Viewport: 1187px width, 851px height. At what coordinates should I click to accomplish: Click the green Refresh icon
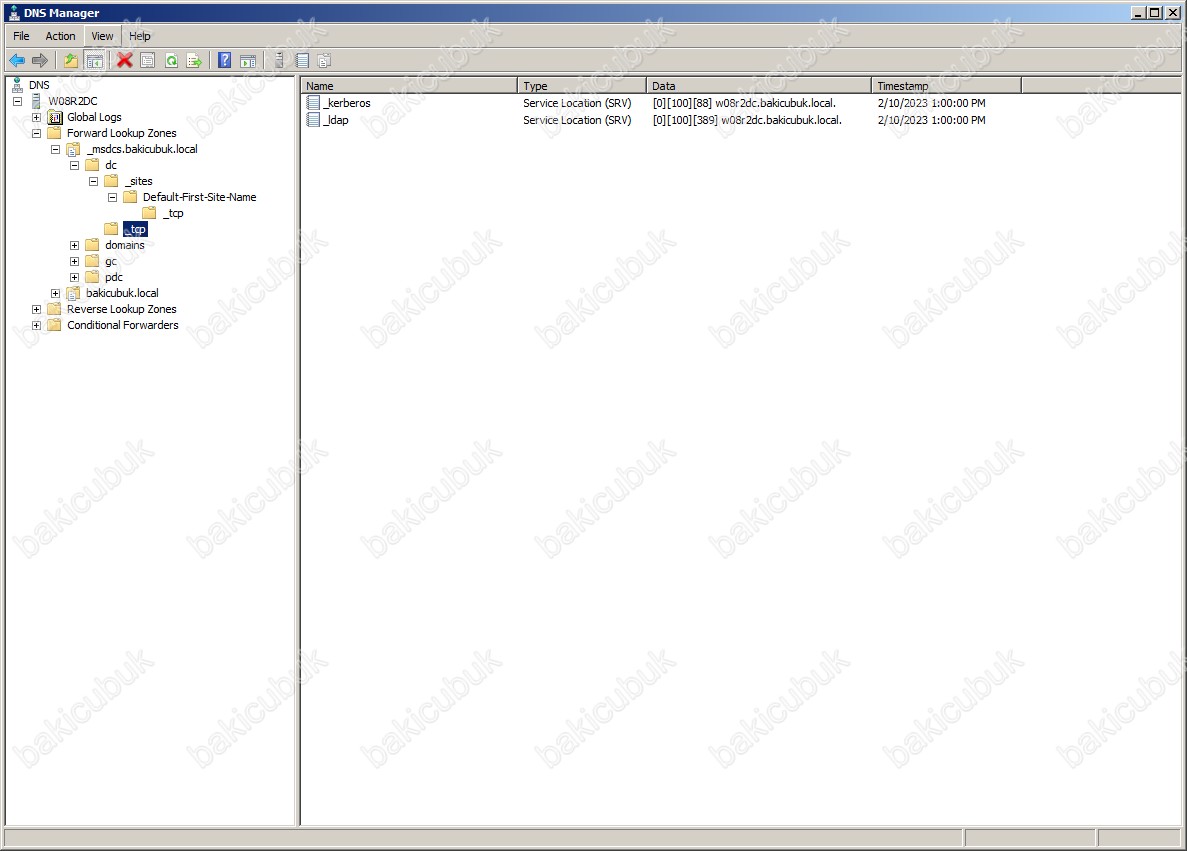pyautogui.click(x=171, y=61)
